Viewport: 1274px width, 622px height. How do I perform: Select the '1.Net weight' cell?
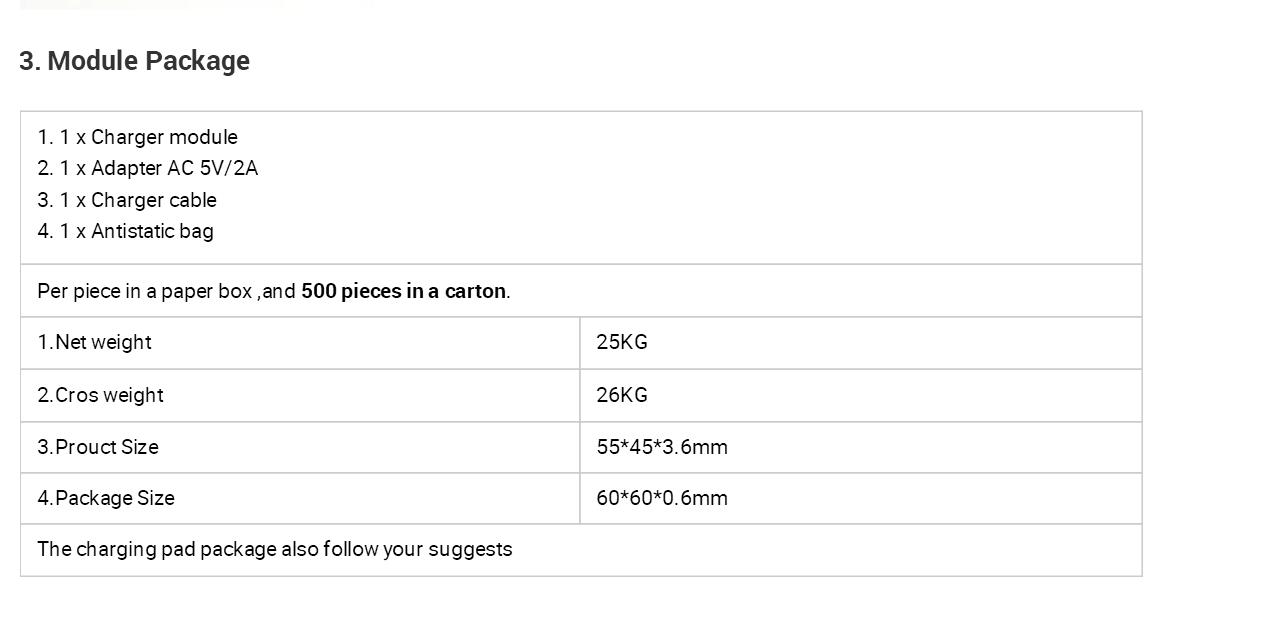click(300, 343)
